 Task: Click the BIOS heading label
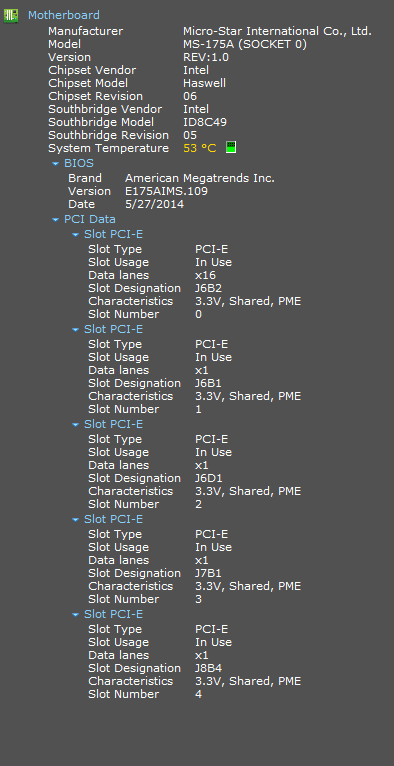point(79,163)
